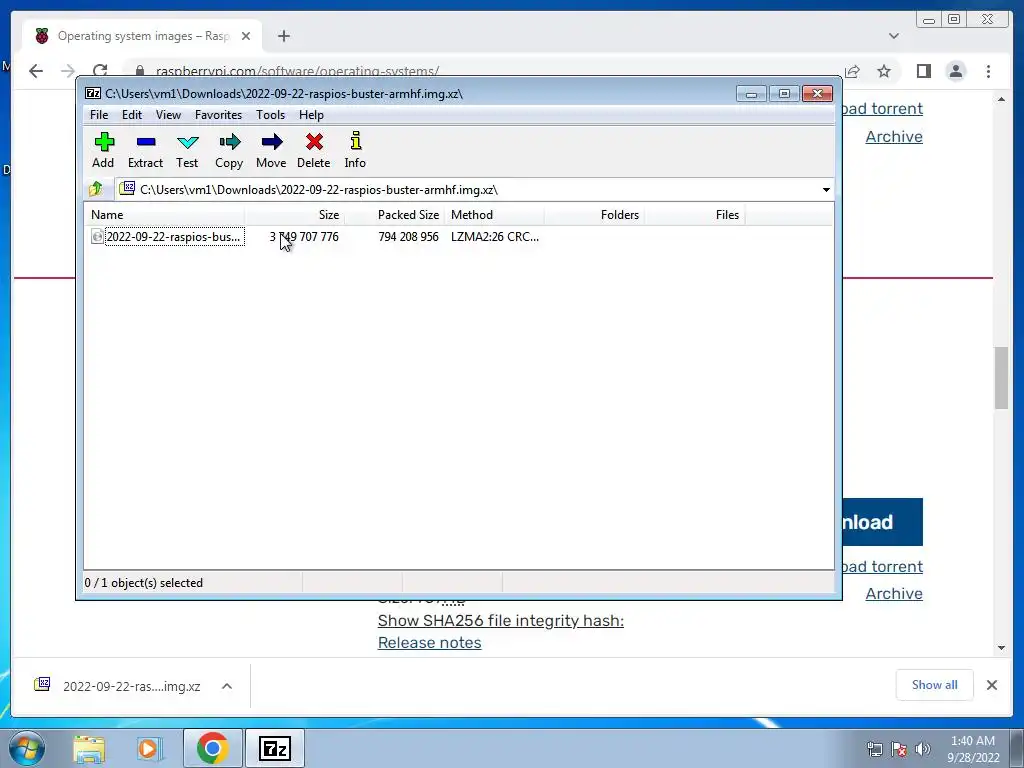Expand options chevron for the downloaded file

pyautogui.click(x=227, y=686)
